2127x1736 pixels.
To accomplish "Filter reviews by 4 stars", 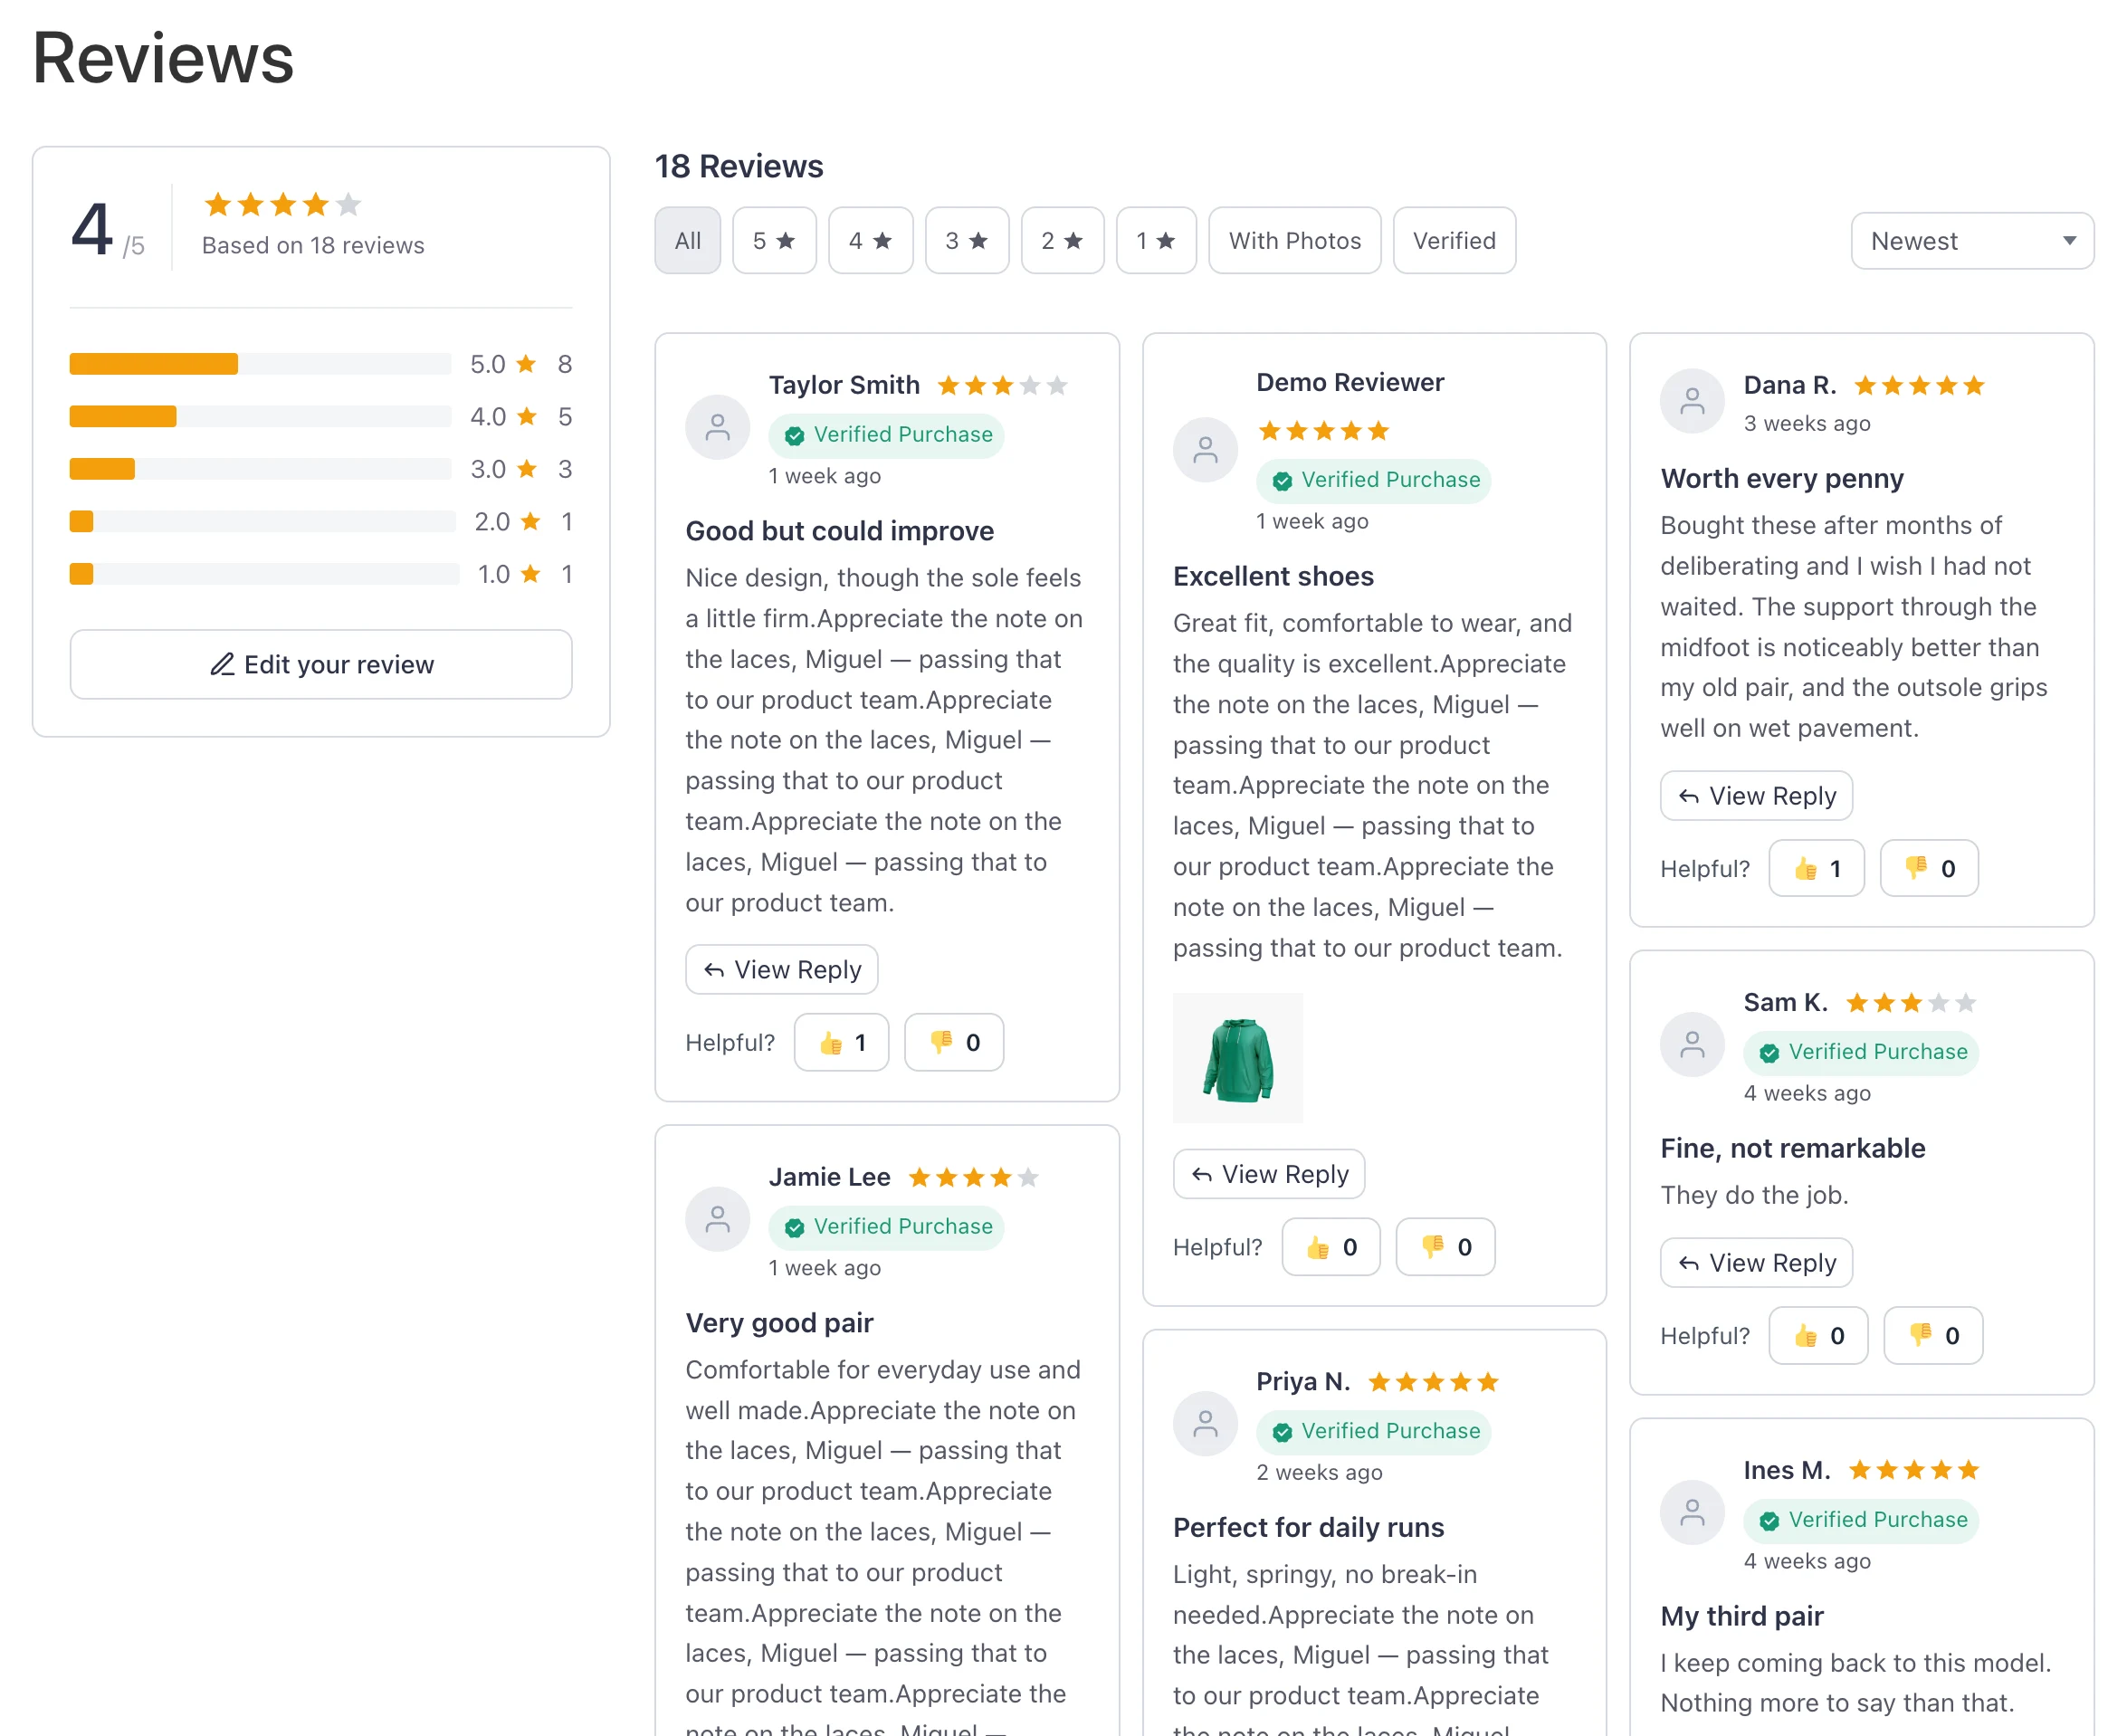I will [x=870, y=241].
